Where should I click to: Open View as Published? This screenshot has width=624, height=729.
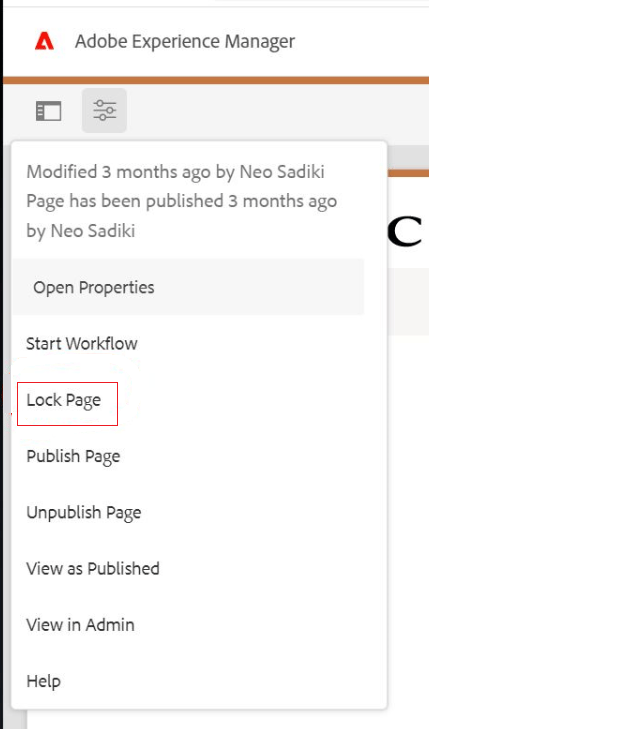93,569
